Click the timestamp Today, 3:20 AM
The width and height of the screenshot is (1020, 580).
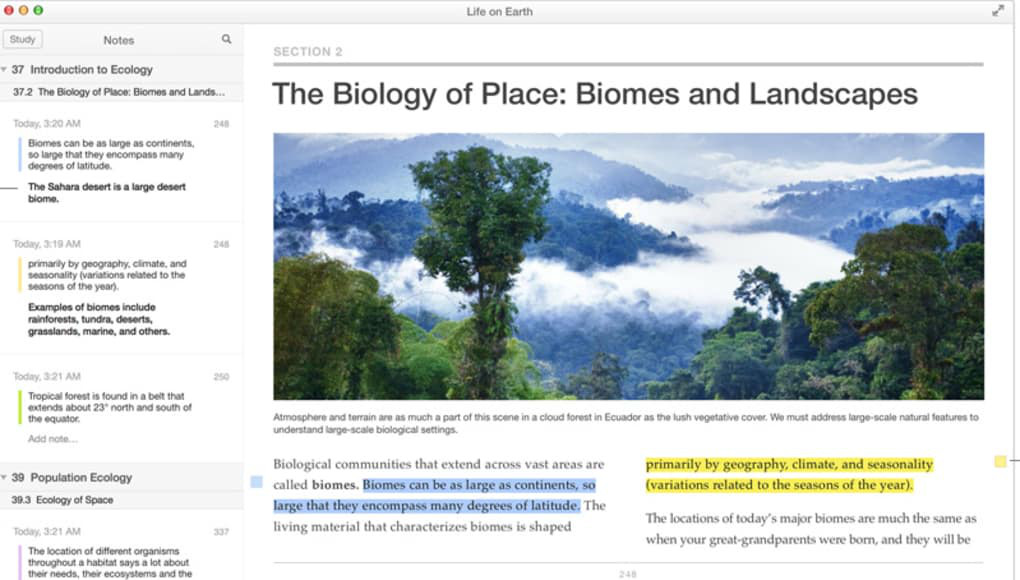(x=47, y=124)
